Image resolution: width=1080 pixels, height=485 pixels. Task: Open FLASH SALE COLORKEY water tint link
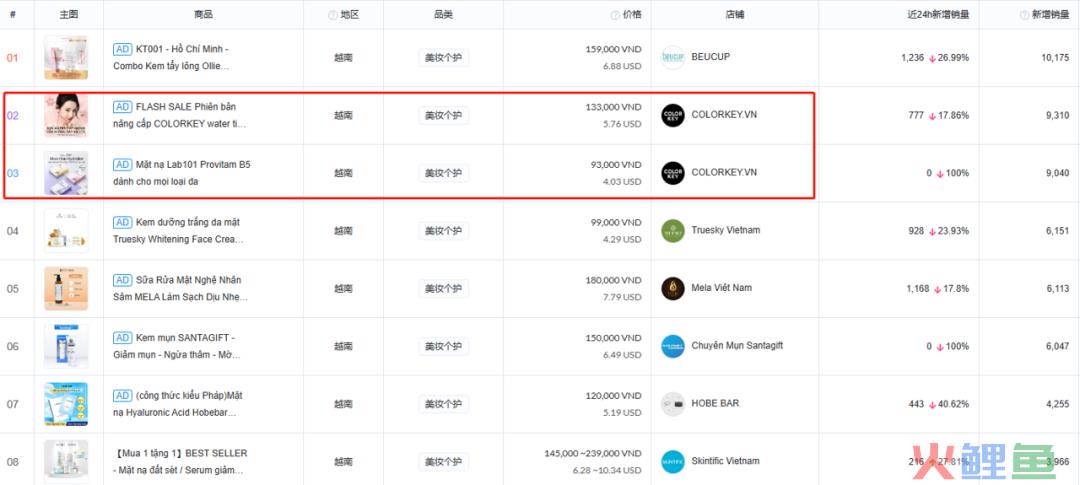180,116
